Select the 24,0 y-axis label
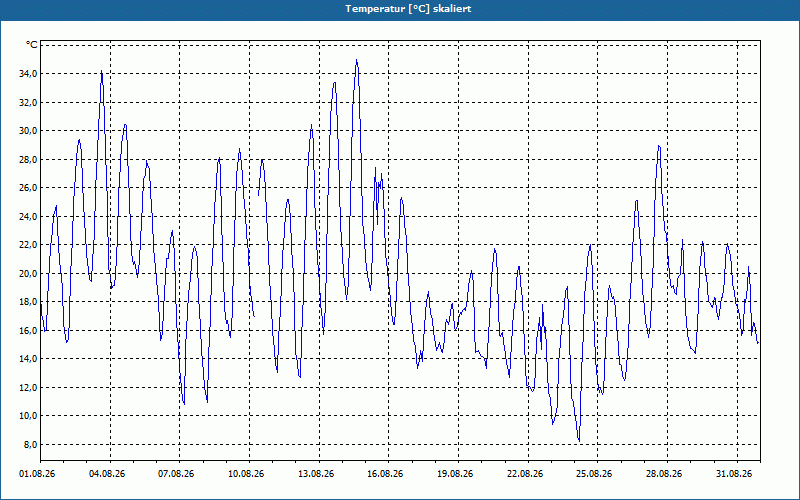The height and width of the screenshot is (500, 800). click(x=28, y=216)
